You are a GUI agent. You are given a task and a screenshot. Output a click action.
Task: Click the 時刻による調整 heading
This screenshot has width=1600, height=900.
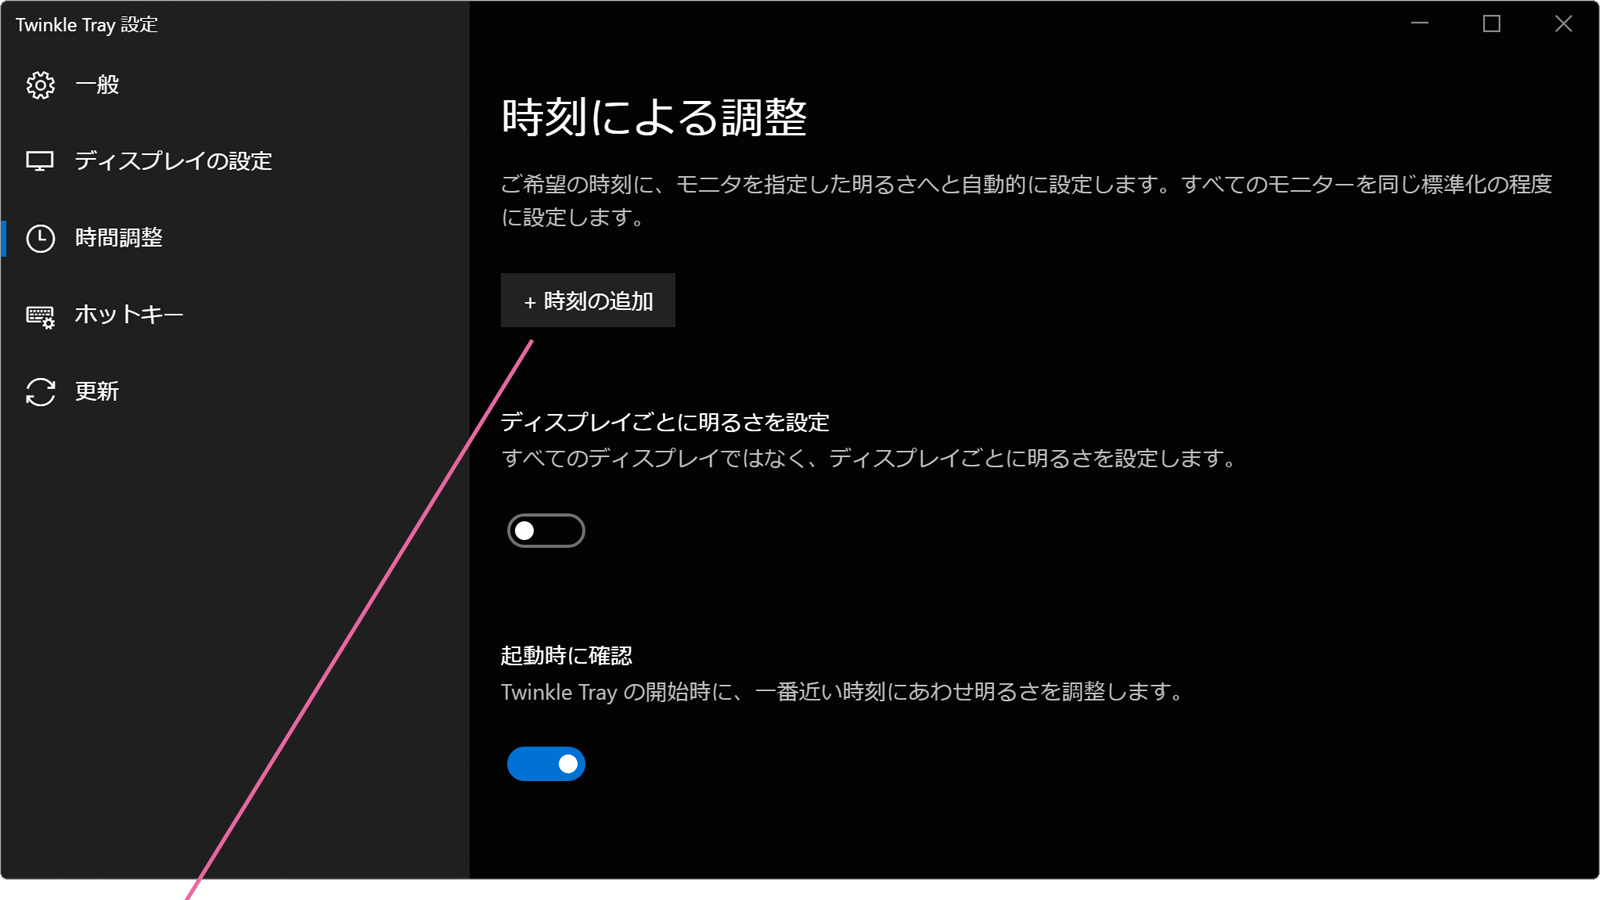[x=654, y=117]
